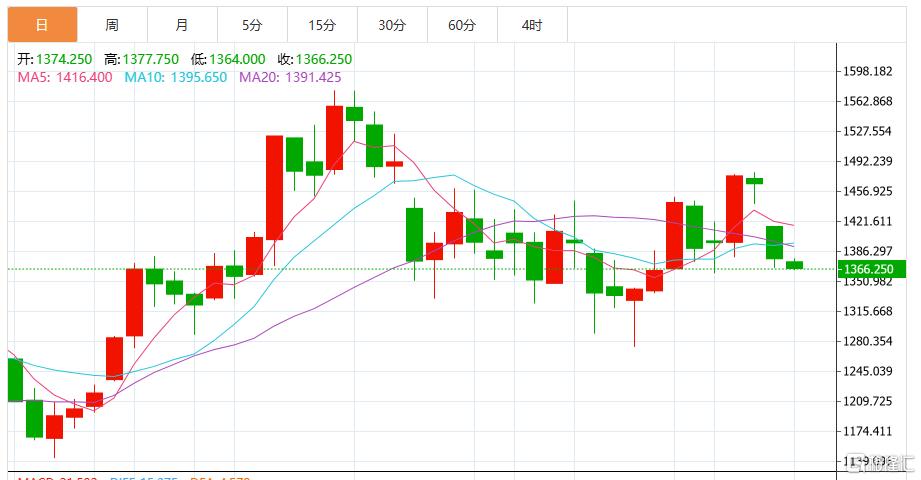The height and width of the screenshot is (480, 921).
Task: Click the high price value 1377.750
Action: coord(150,59)
